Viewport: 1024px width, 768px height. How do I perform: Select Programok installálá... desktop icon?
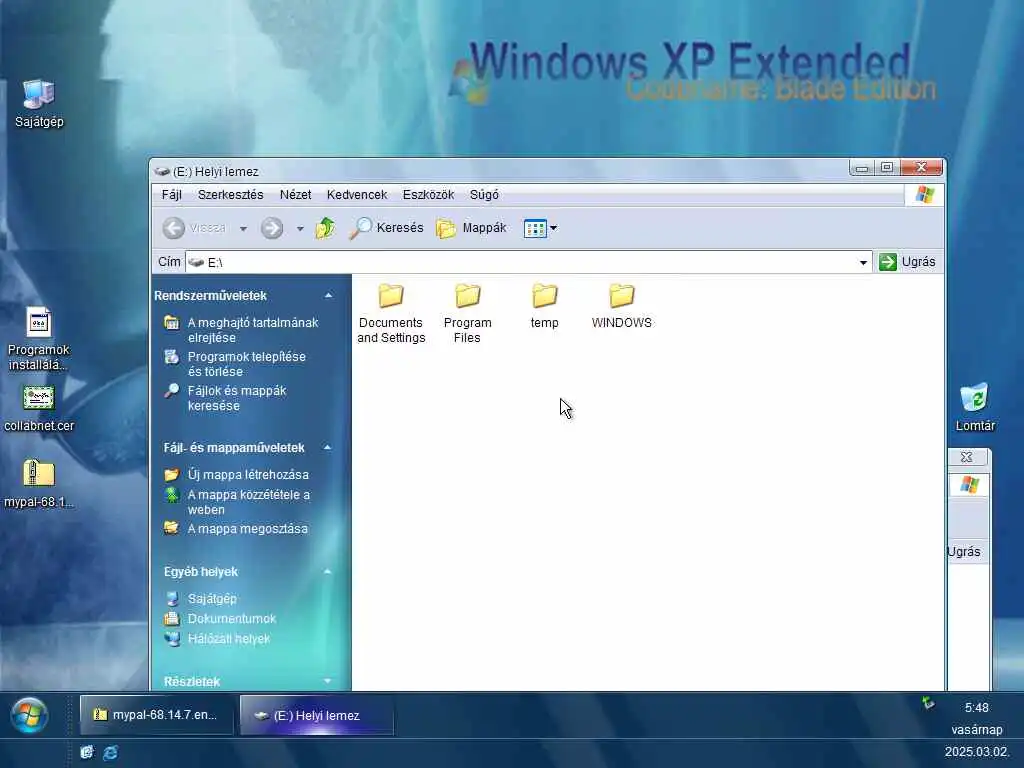39,339
